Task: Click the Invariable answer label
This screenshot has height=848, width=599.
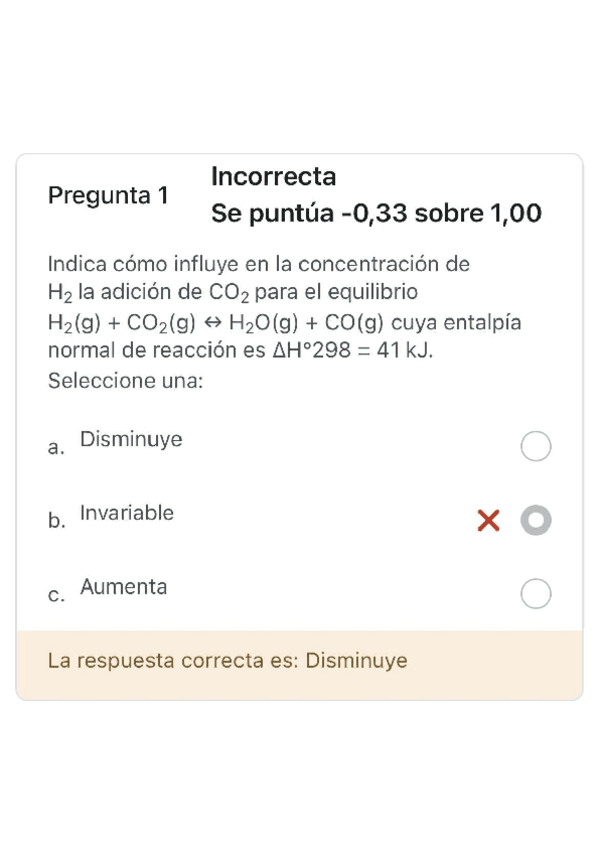Action: pyautogui.click(x=126, y=512)
